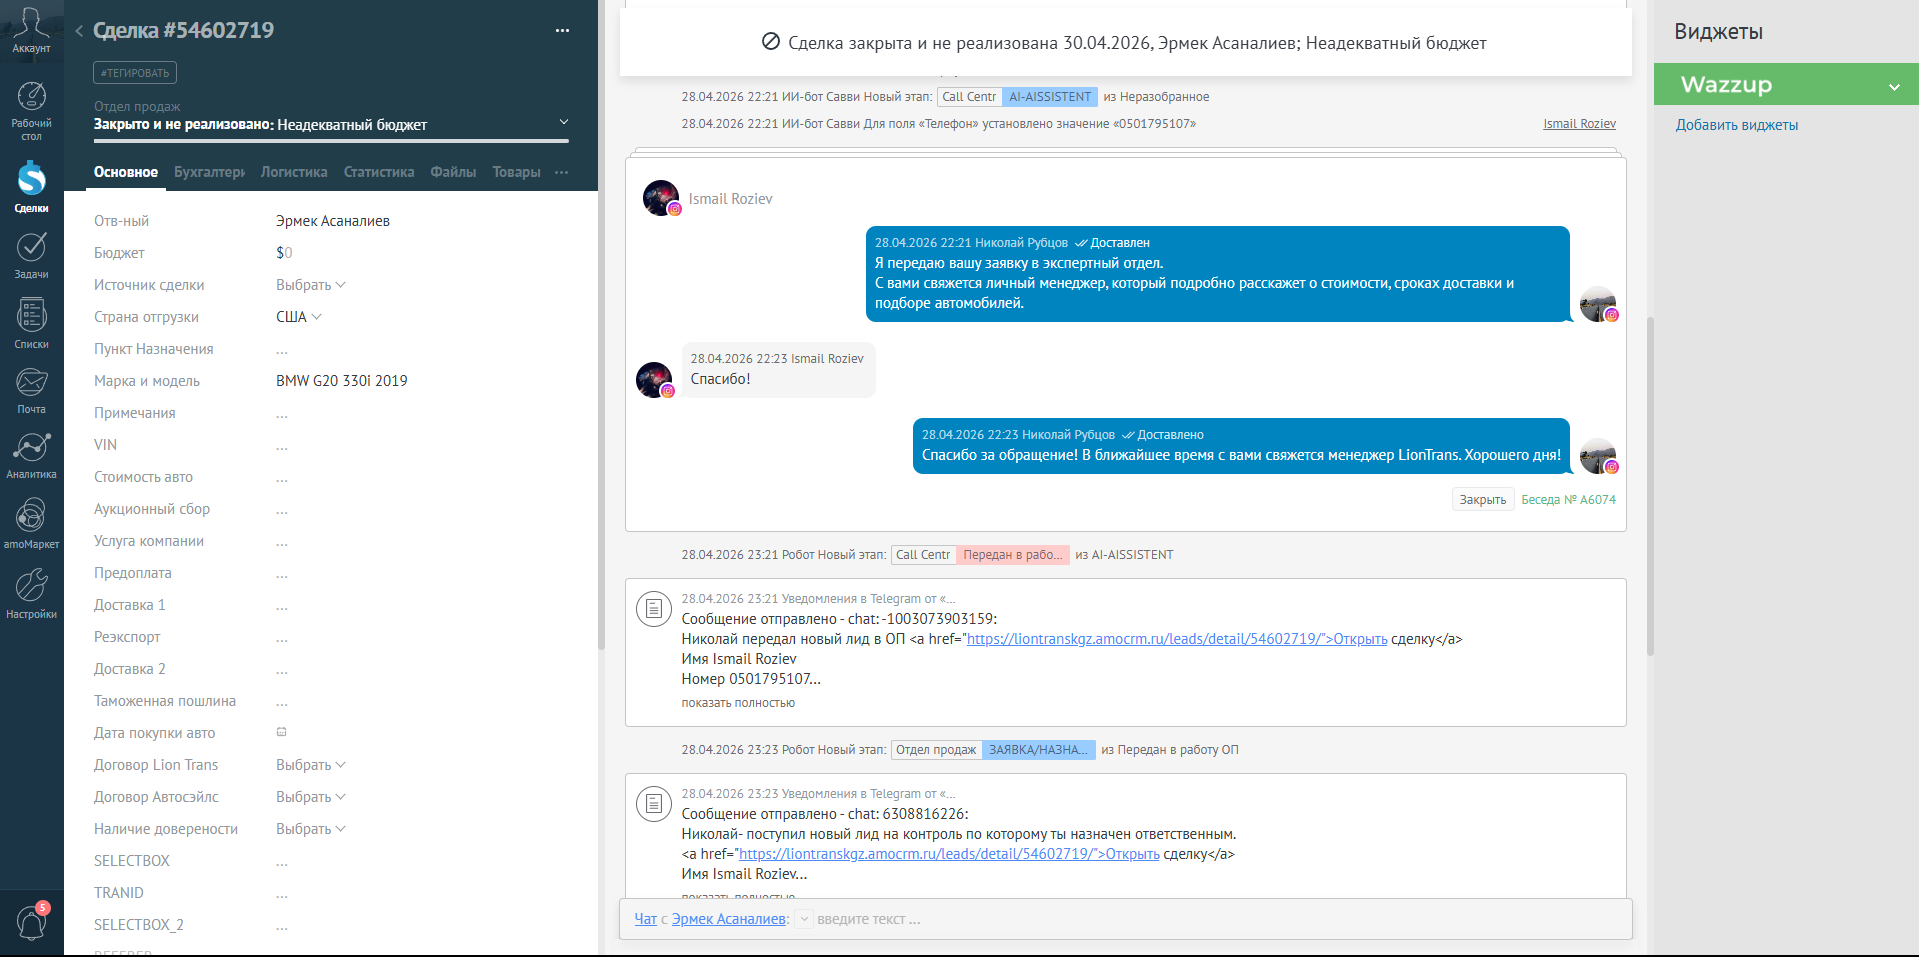Switch to the Файлы tab
1919x957 pixels.
tap(453, 172)
